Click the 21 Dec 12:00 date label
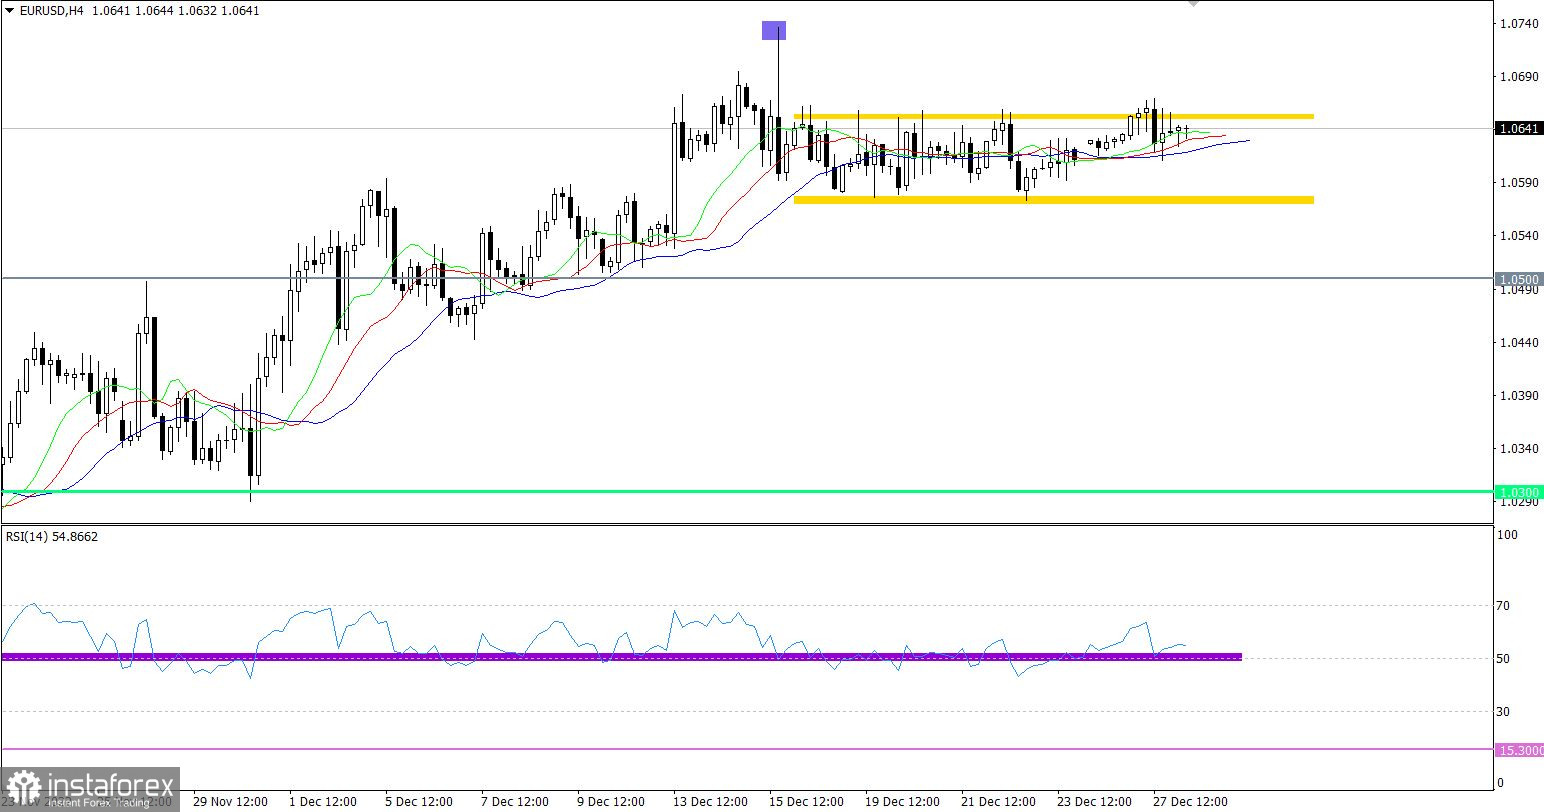The height and width of the screenshot is (812, 1544). pos(998,802)
